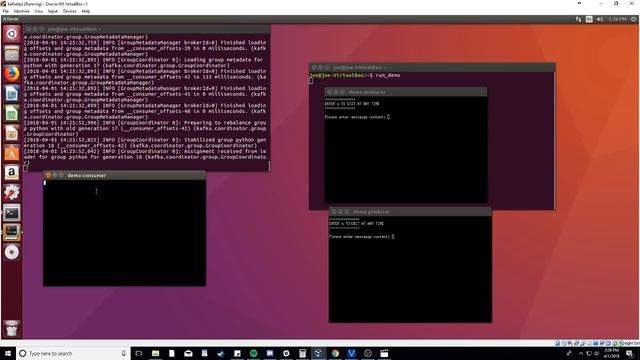Click the Ubuntu network indicator icon

[x=578, y=19]
